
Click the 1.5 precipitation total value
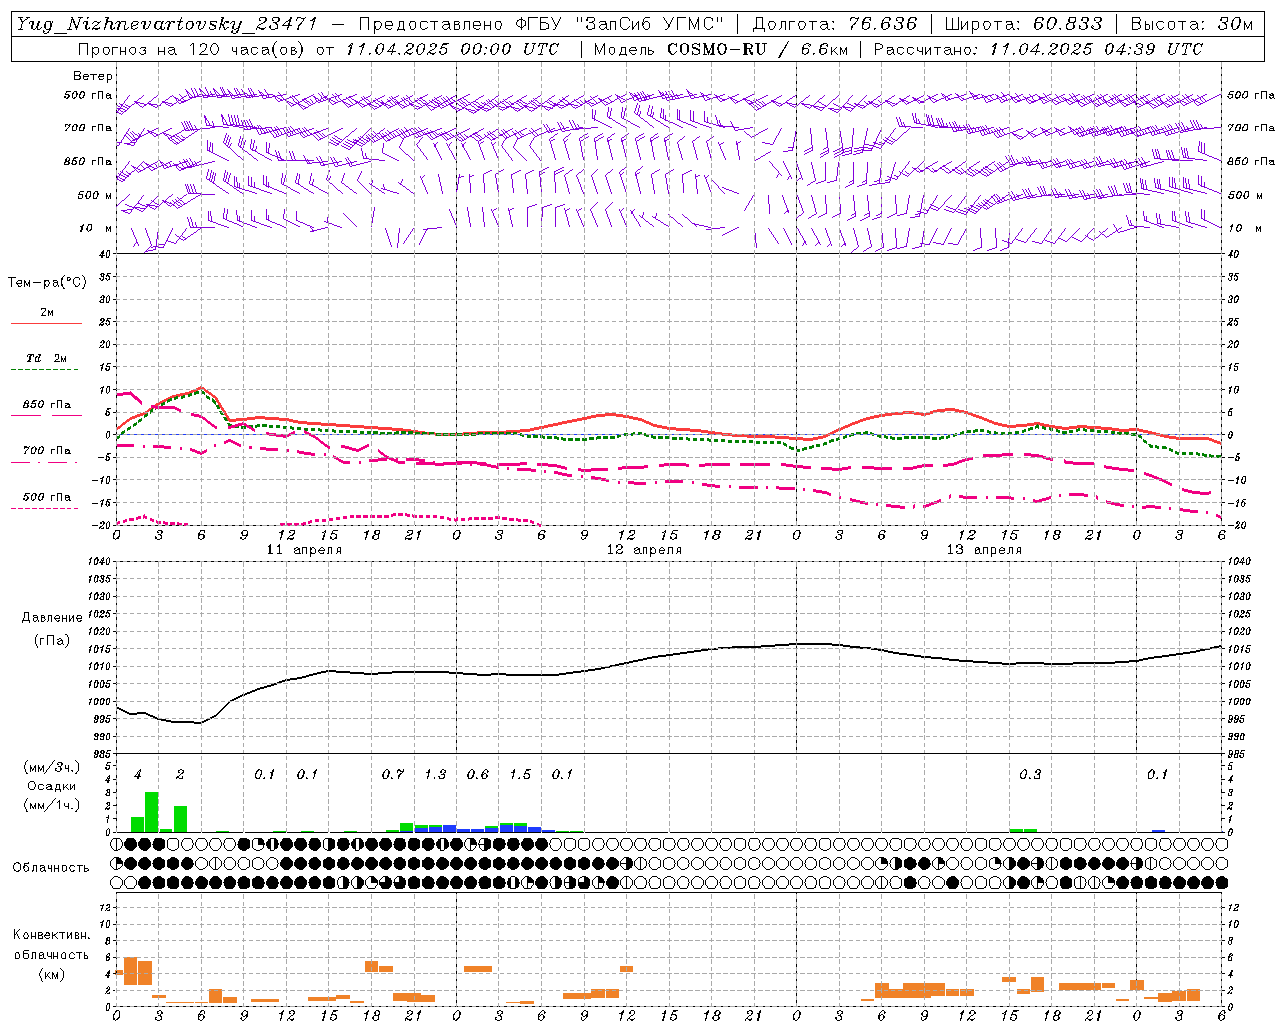point(520,774)
